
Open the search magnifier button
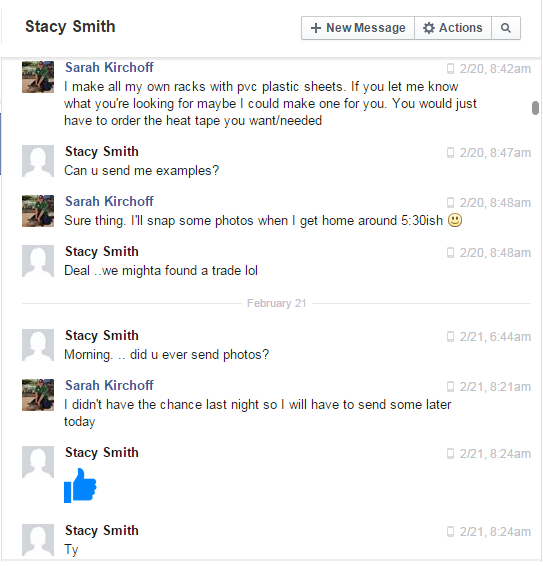pos(506,28)
